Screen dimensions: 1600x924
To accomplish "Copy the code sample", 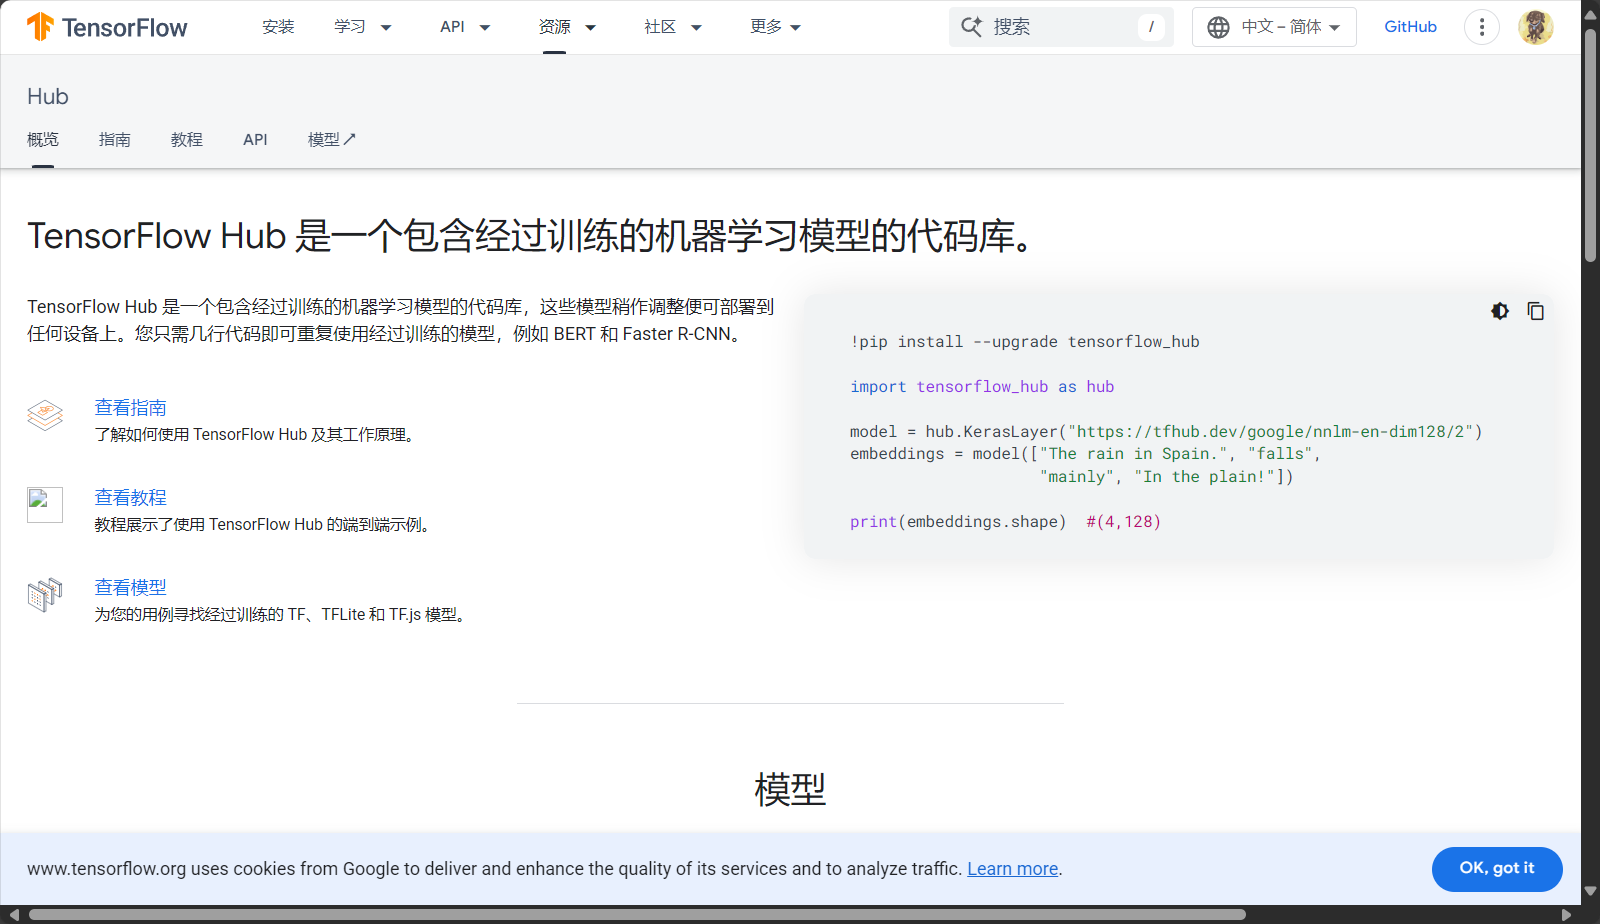I will [1536, 311].
